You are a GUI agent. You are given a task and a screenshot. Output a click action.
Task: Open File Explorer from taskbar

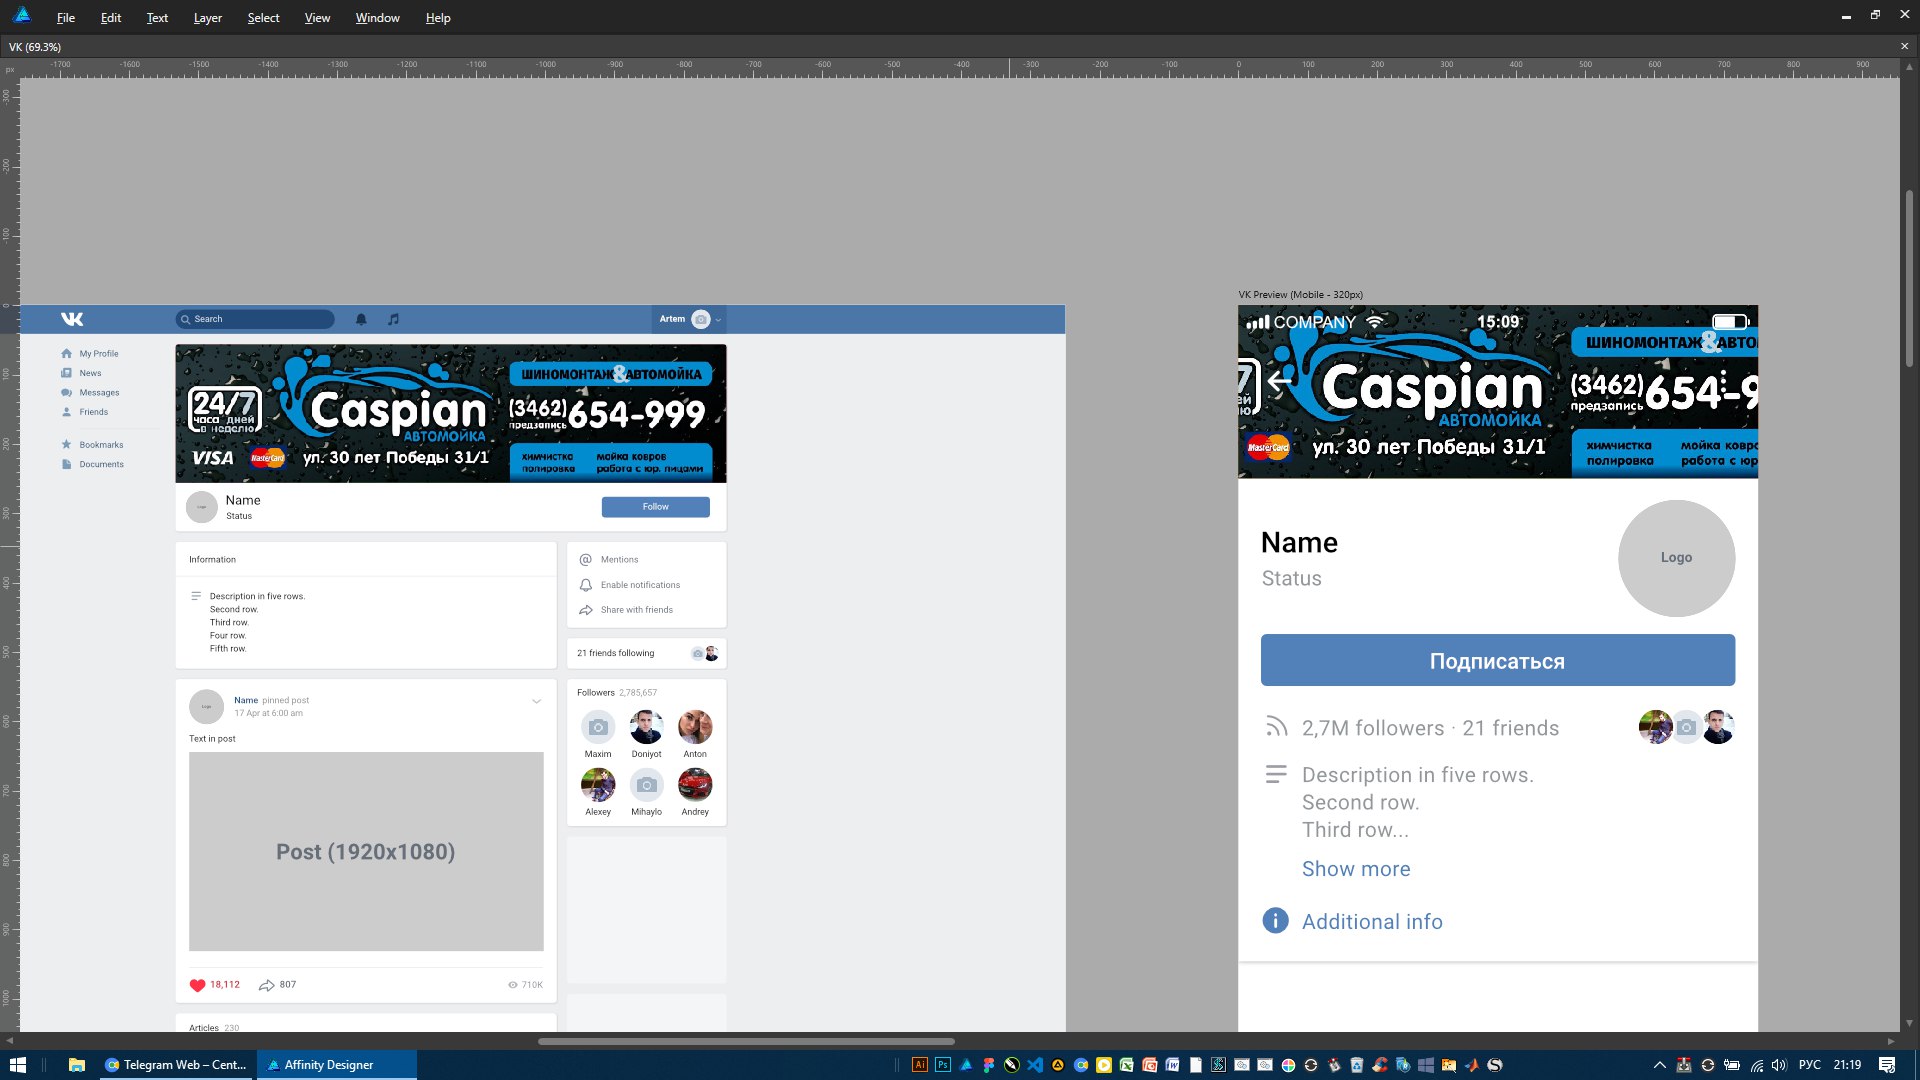click(76, 1065)
